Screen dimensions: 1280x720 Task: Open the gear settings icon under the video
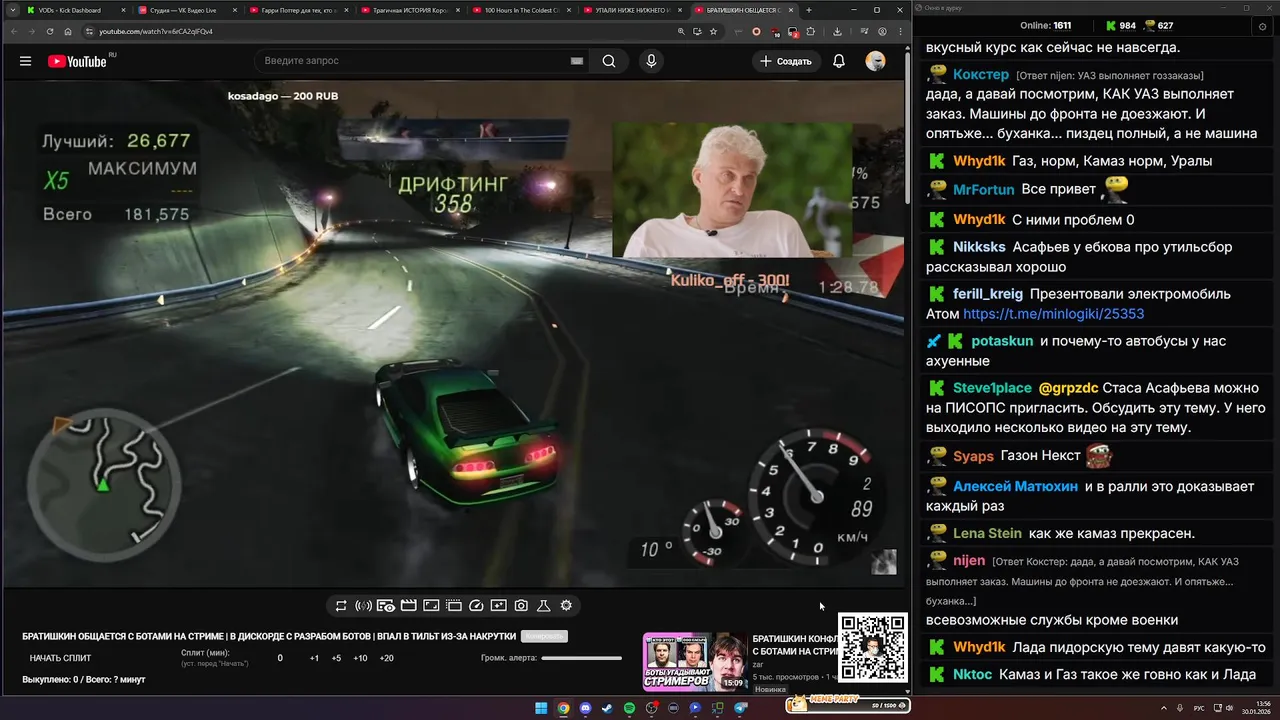point(566,606)
